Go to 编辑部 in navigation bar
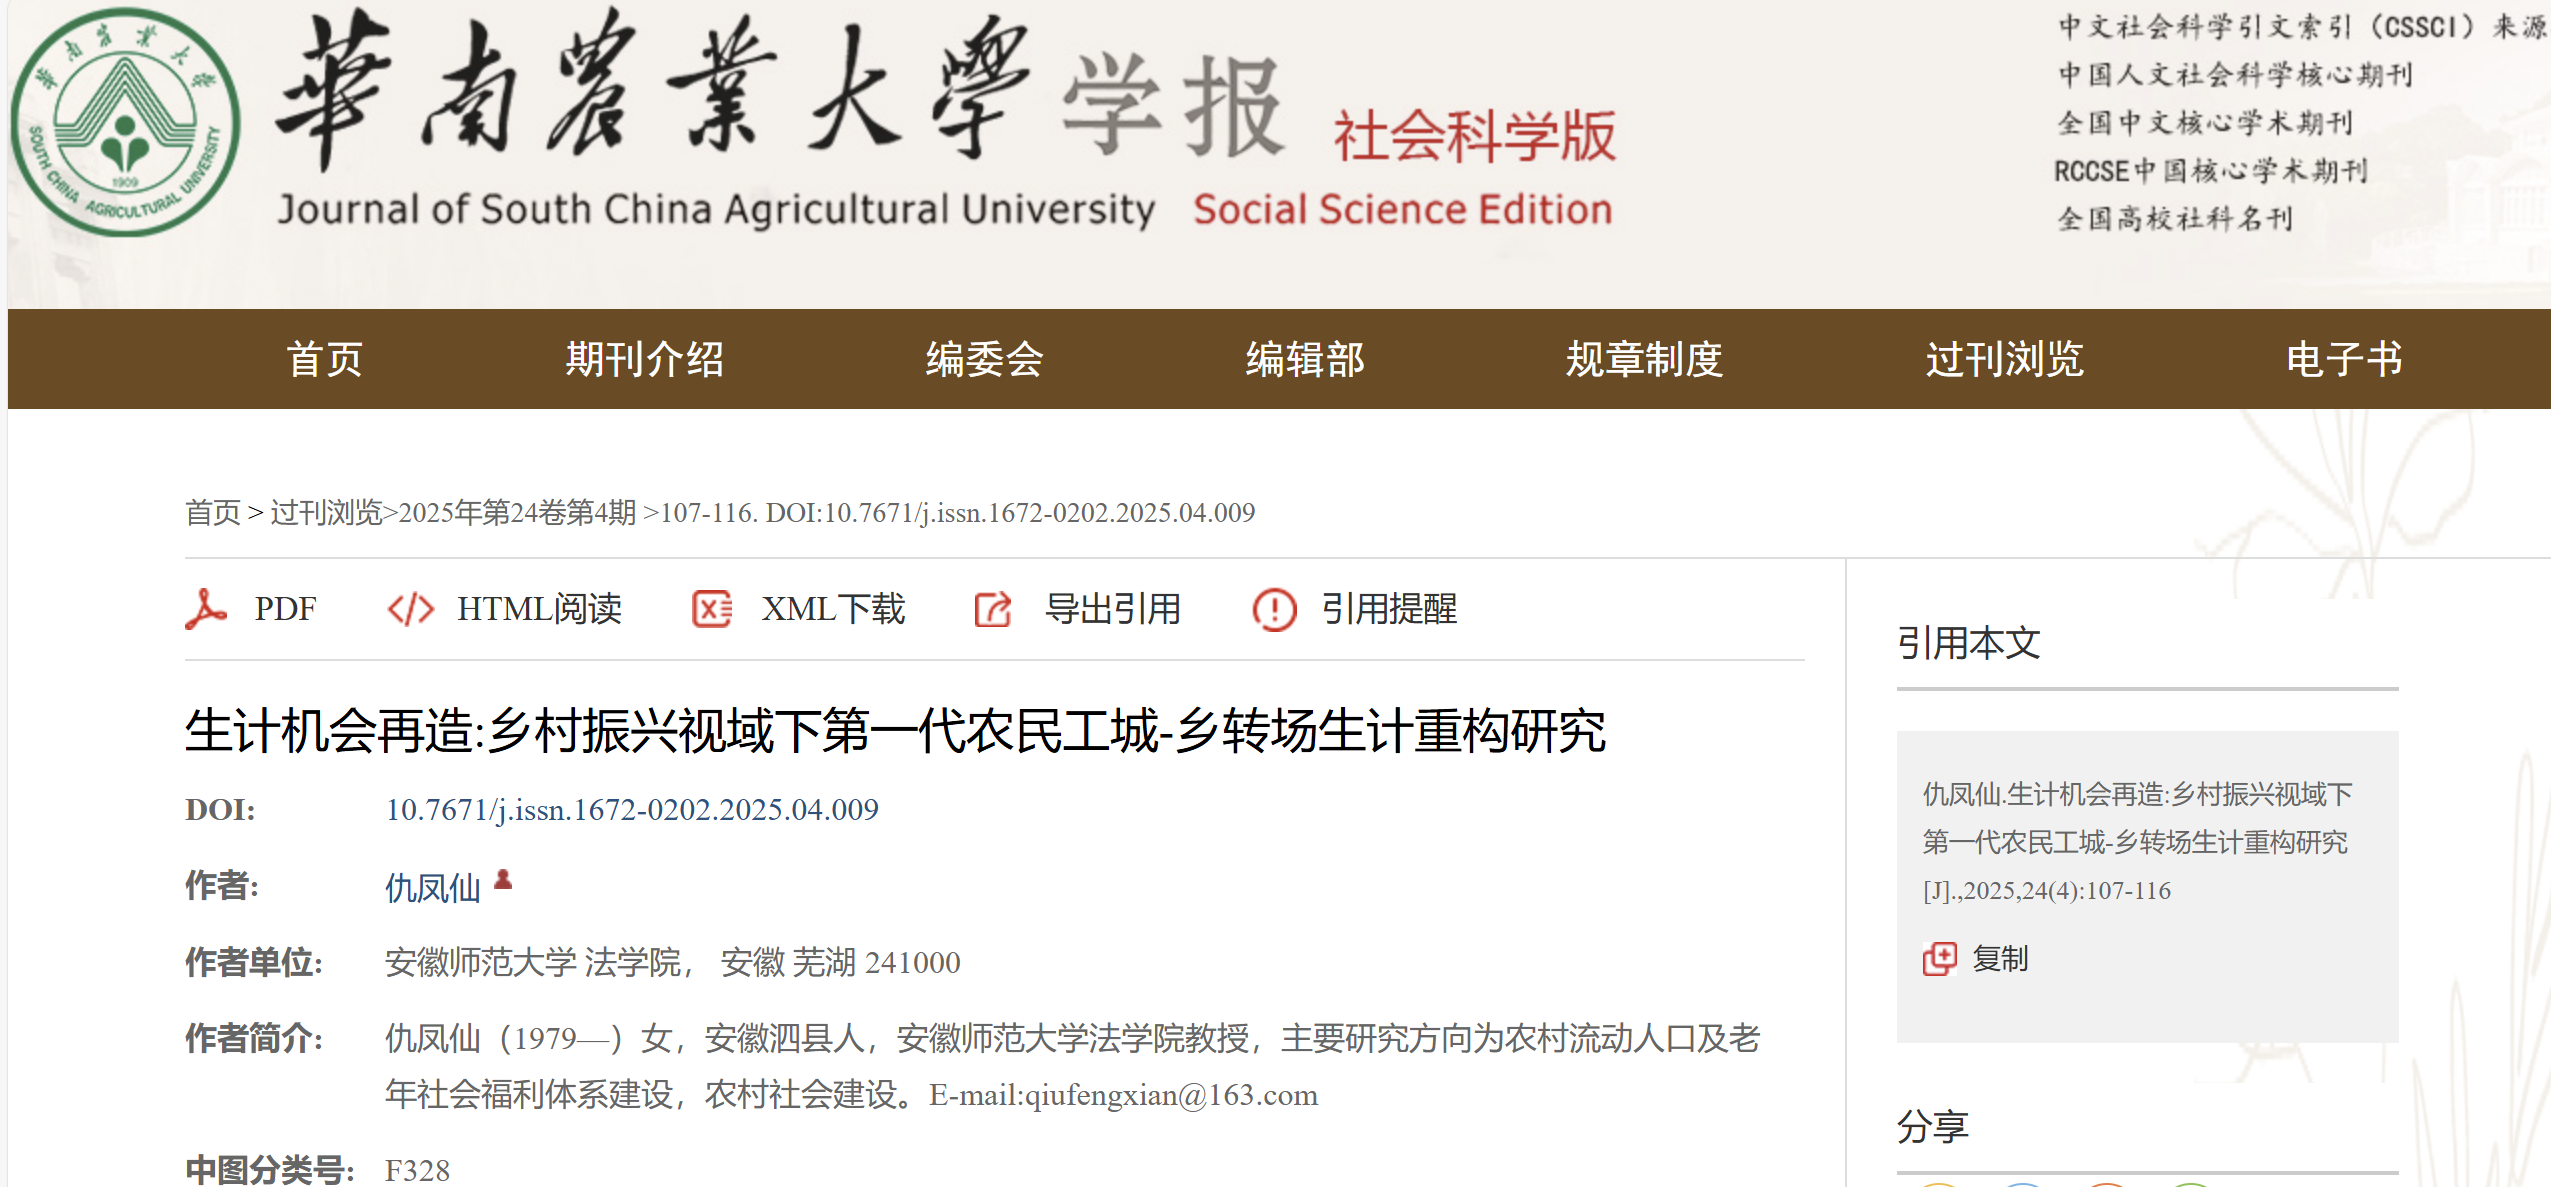2551x1187 pixels. (1304, 359)
